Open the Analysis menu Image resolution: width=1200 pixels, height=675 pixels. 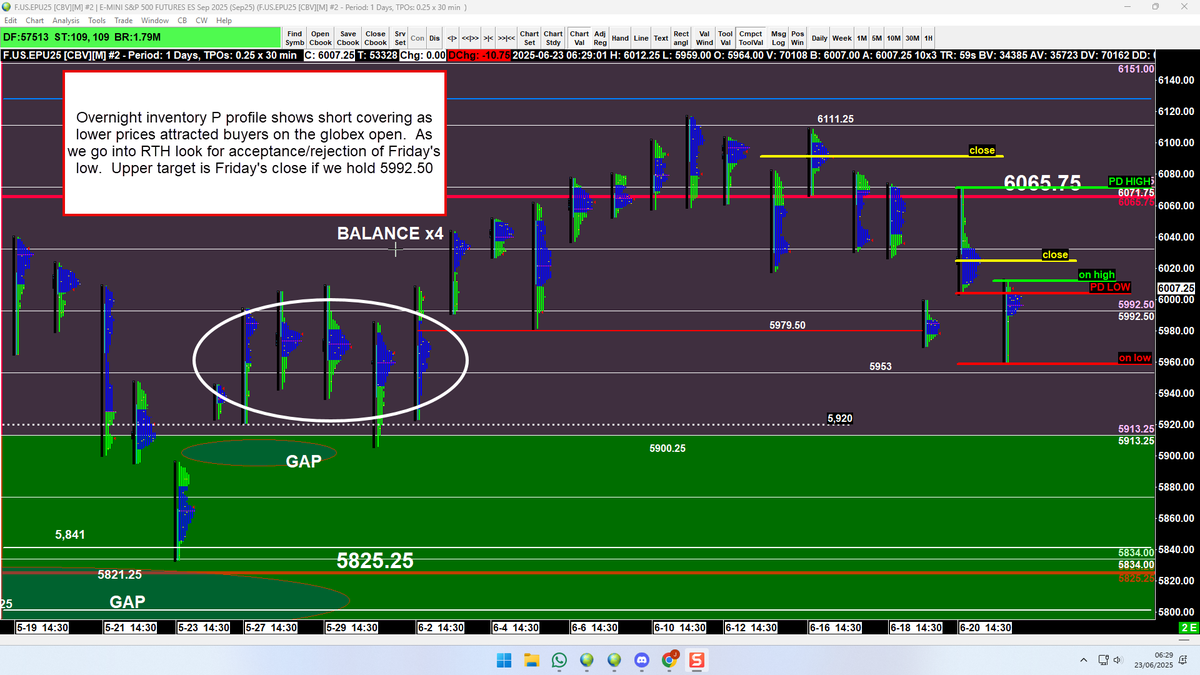tap(66, 20)
